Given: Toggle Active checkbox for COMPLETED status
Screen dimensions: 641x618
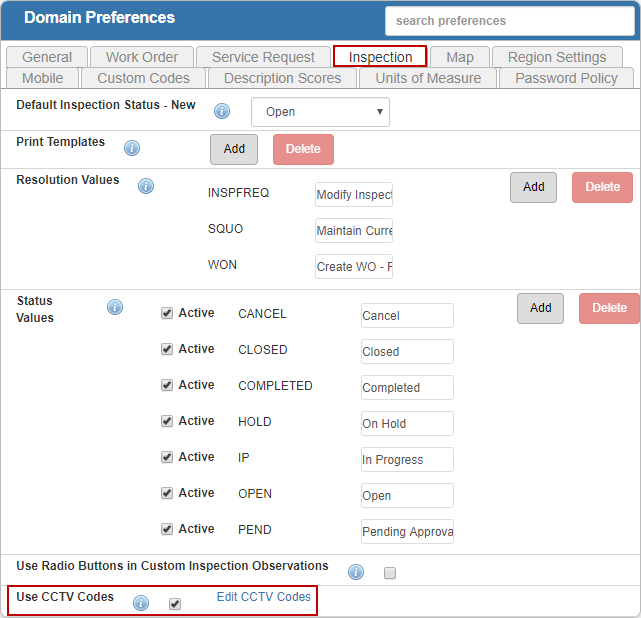Looking at the screenshot, I should (x=167, y=385).
